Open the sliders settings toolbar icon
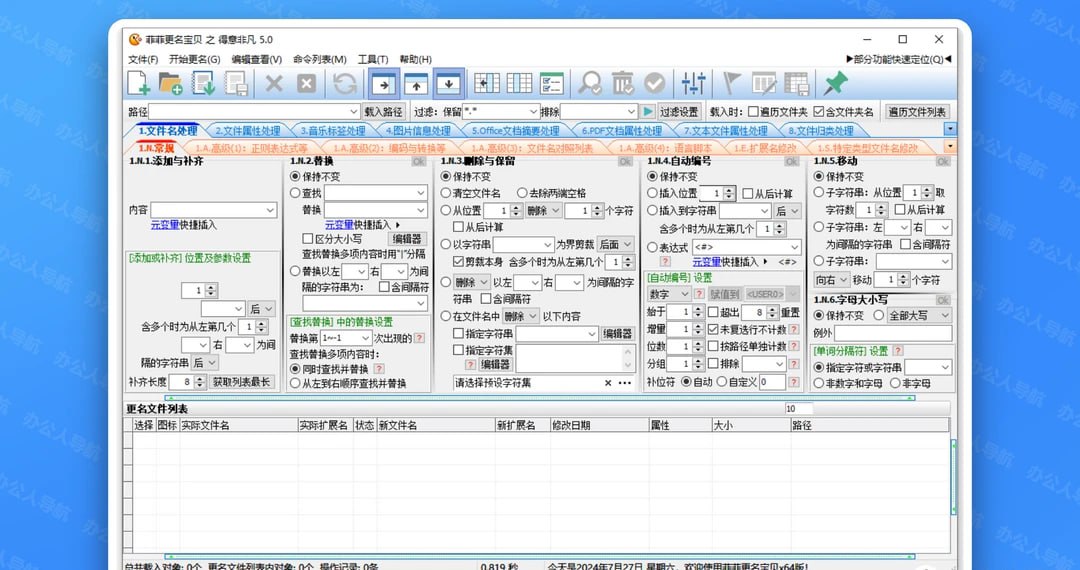This screenshot has height=570, width=1080. pyautogui.click(x=693, y=84)
